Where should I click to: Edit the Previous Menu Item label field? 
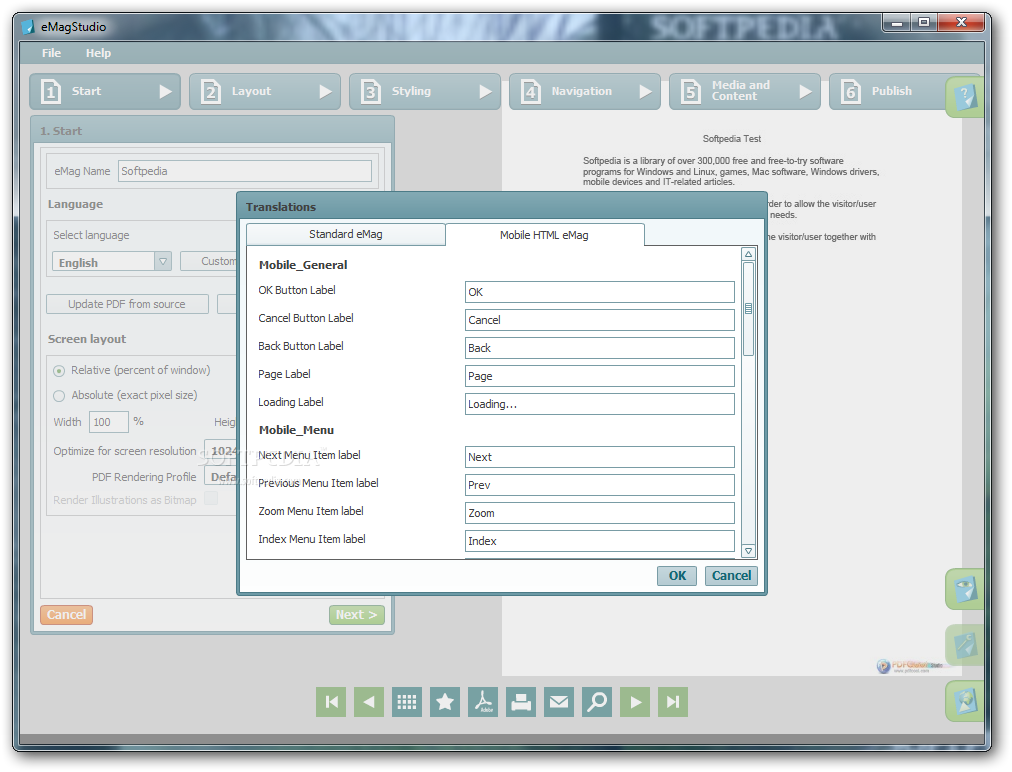[x=600, y=485]
